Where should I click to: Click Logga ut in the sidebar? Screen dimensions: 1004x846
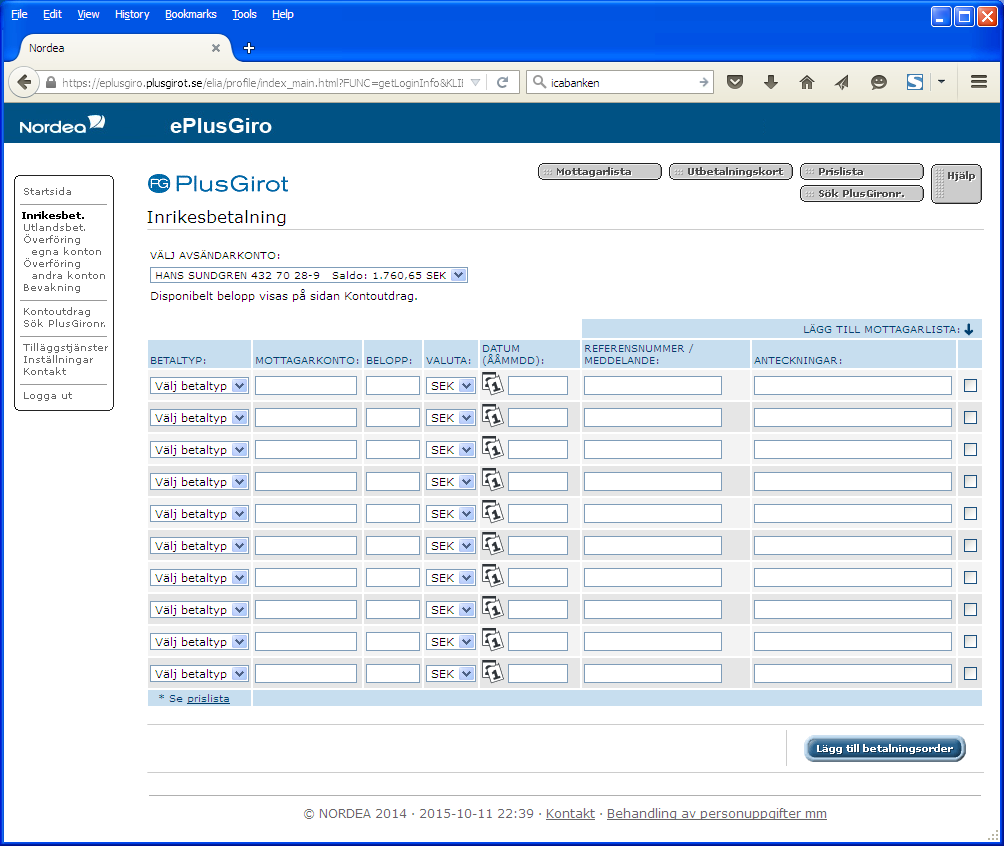click(48, 396)
